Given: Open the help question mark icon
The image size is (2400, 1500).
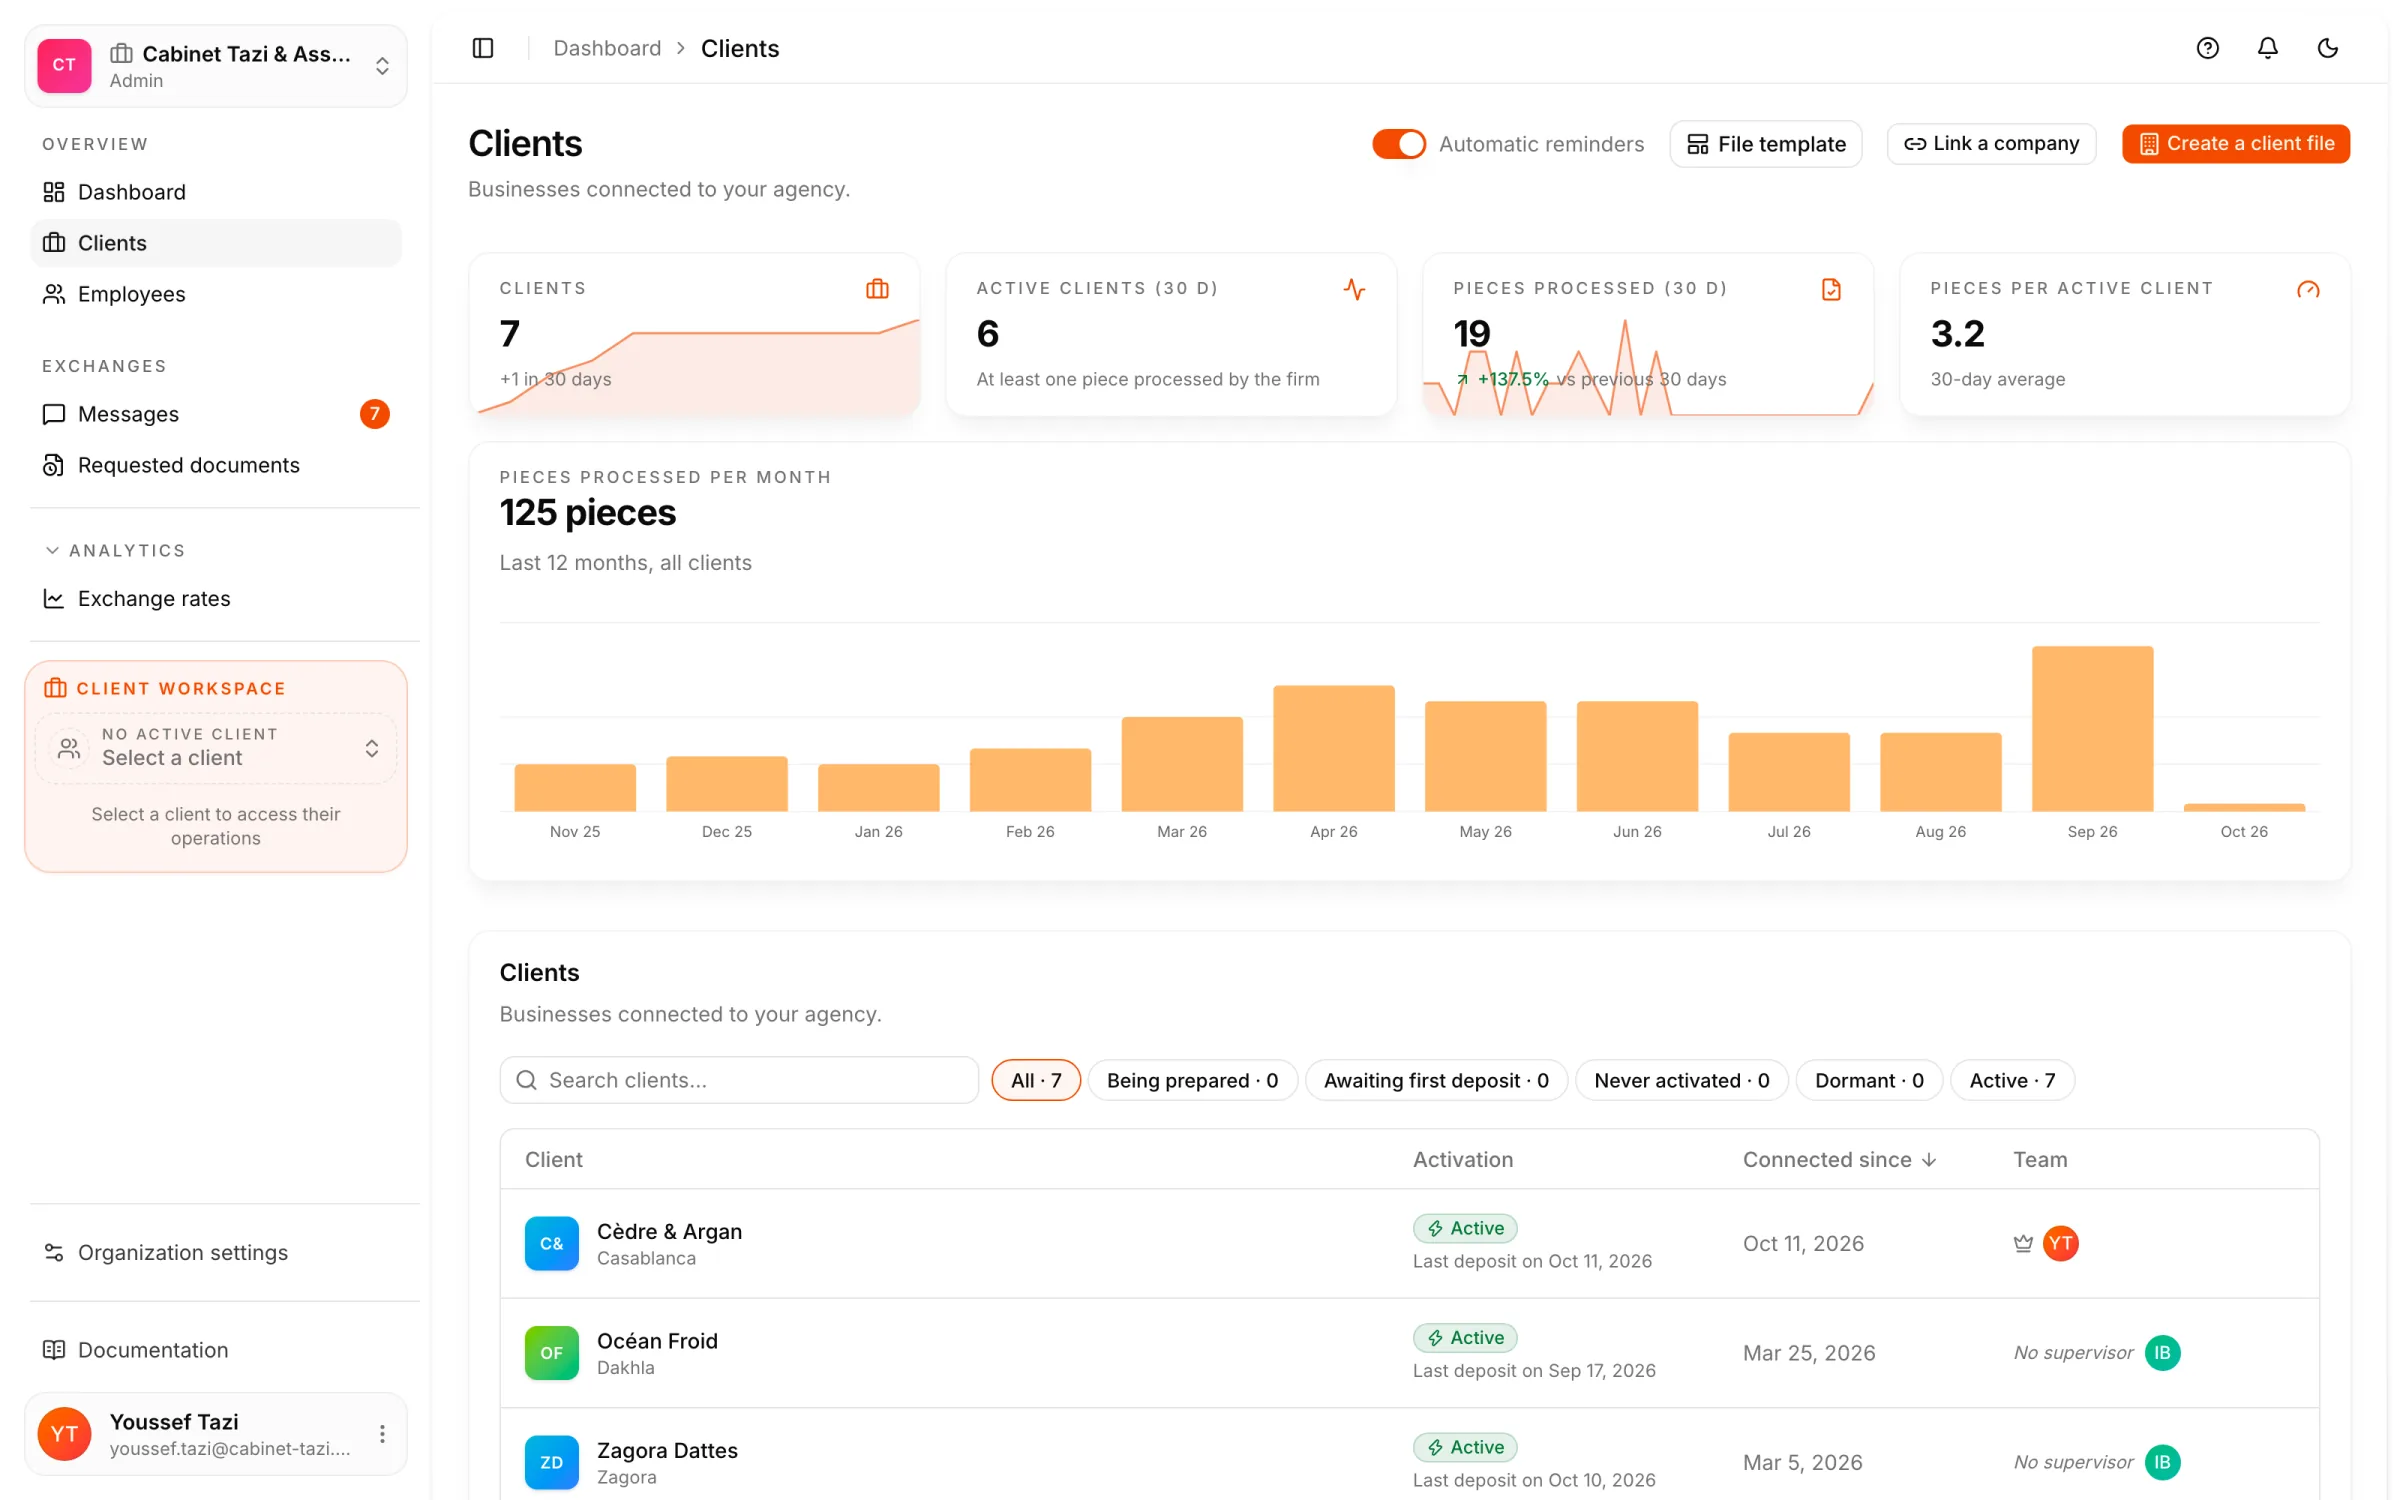Looking at the screenshot, I should (2208, 48).
